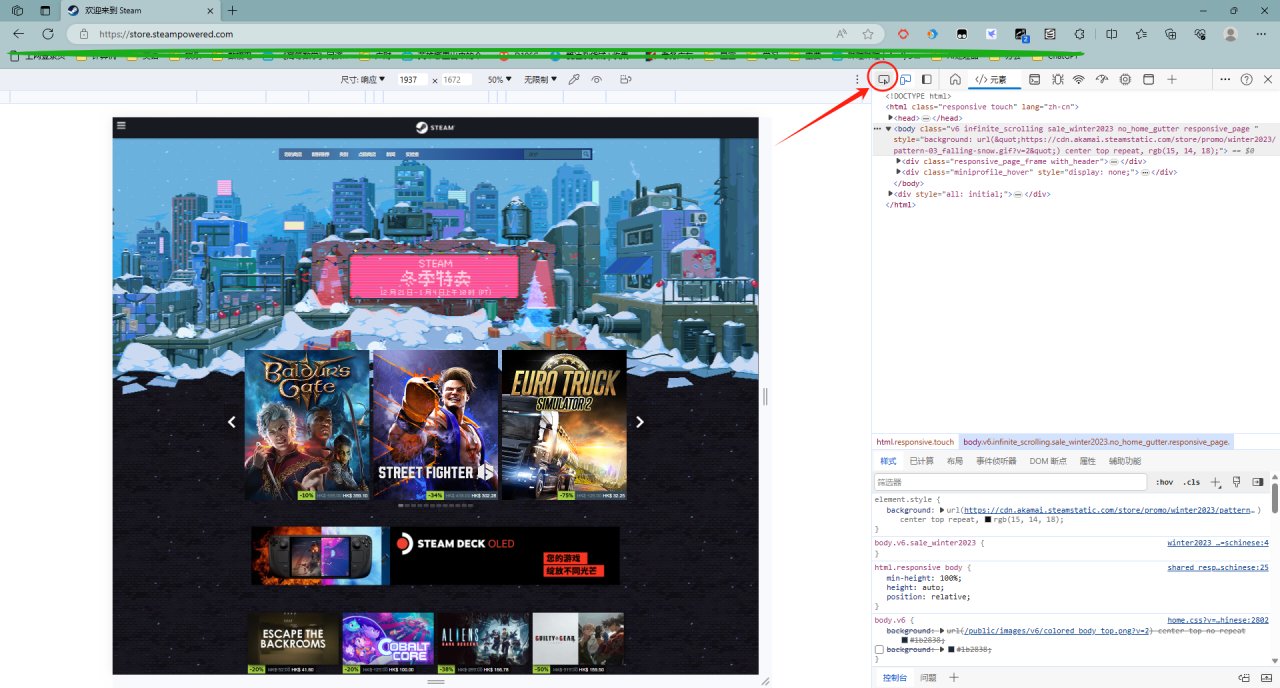
Task: Toggle :hov element state panel
Action: (1165, 482)
